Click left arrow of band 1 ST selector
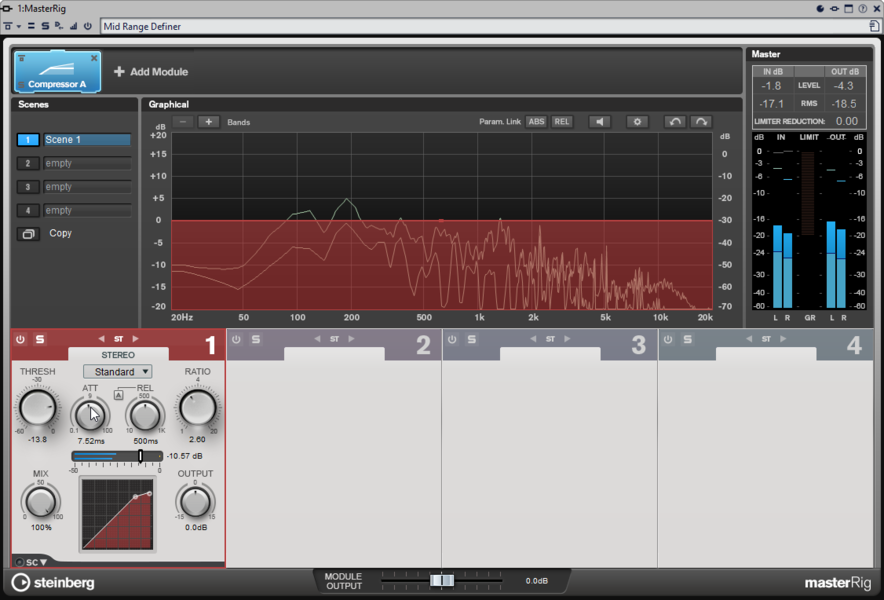This screenshot has height=600, width=884. [101, 339]
